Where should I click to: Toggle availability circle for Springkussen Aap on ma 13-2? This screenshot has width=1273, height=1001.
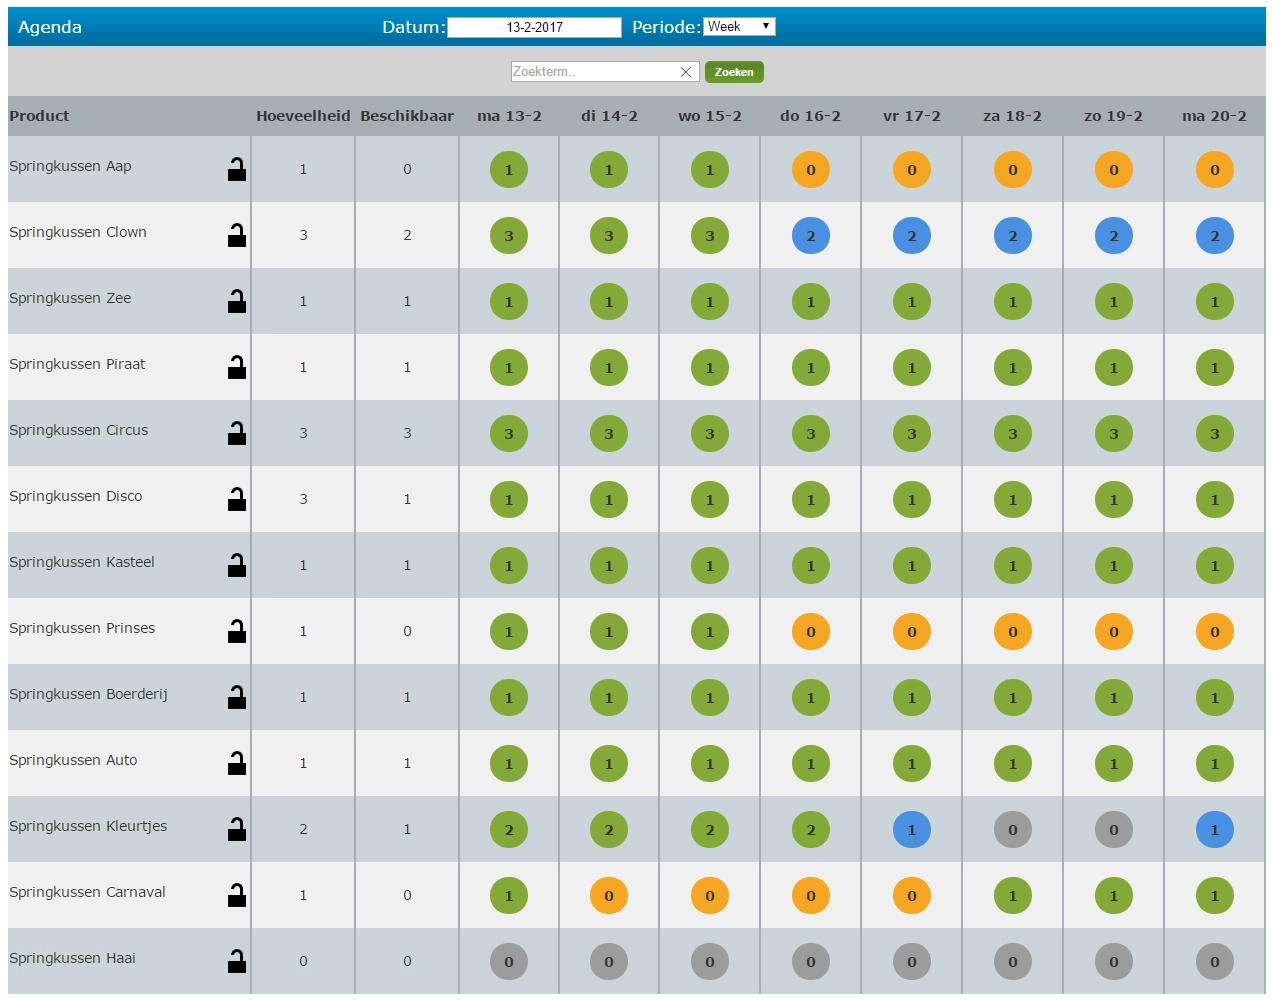point(508,169)
